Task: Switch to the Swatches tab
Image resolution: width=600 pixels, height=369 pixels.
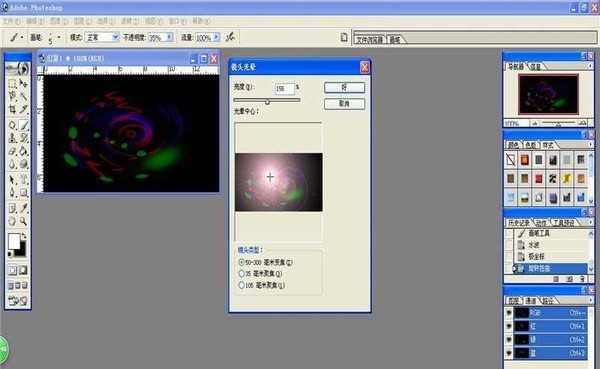Action: pyautogui.click(x=530, y=145)
